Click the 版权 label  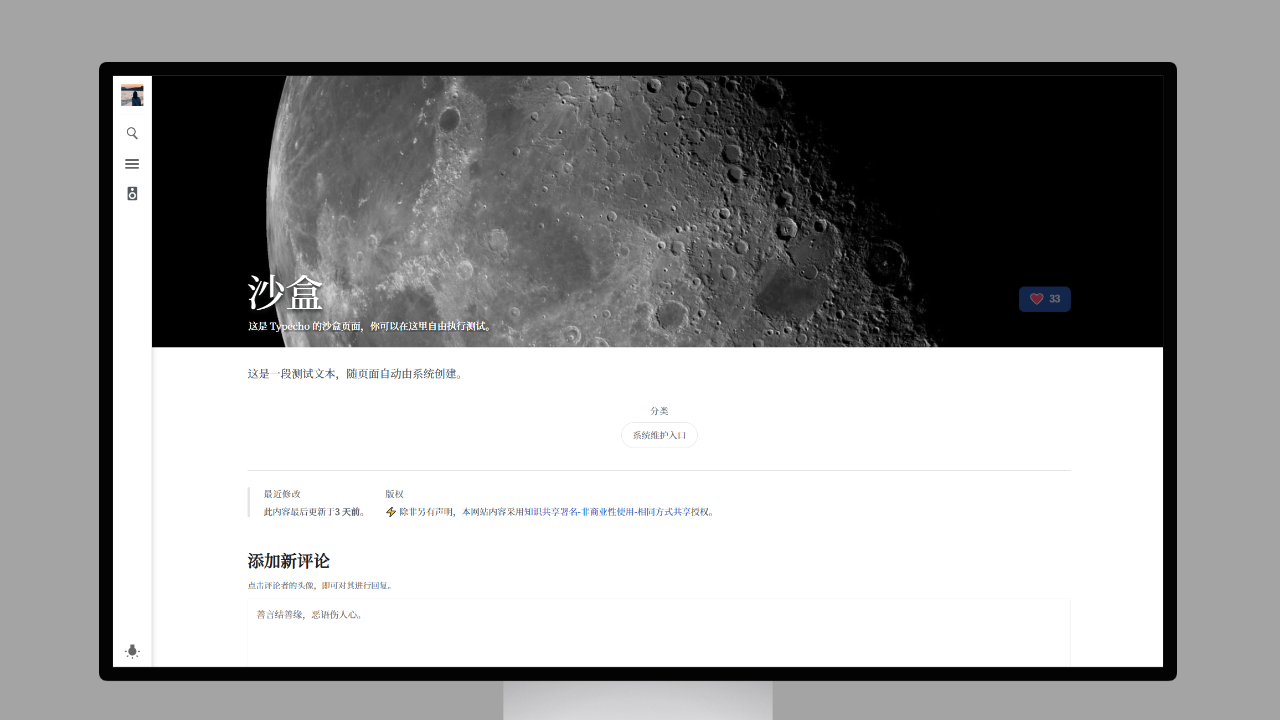pyautogui.click(x=394, y=494)
